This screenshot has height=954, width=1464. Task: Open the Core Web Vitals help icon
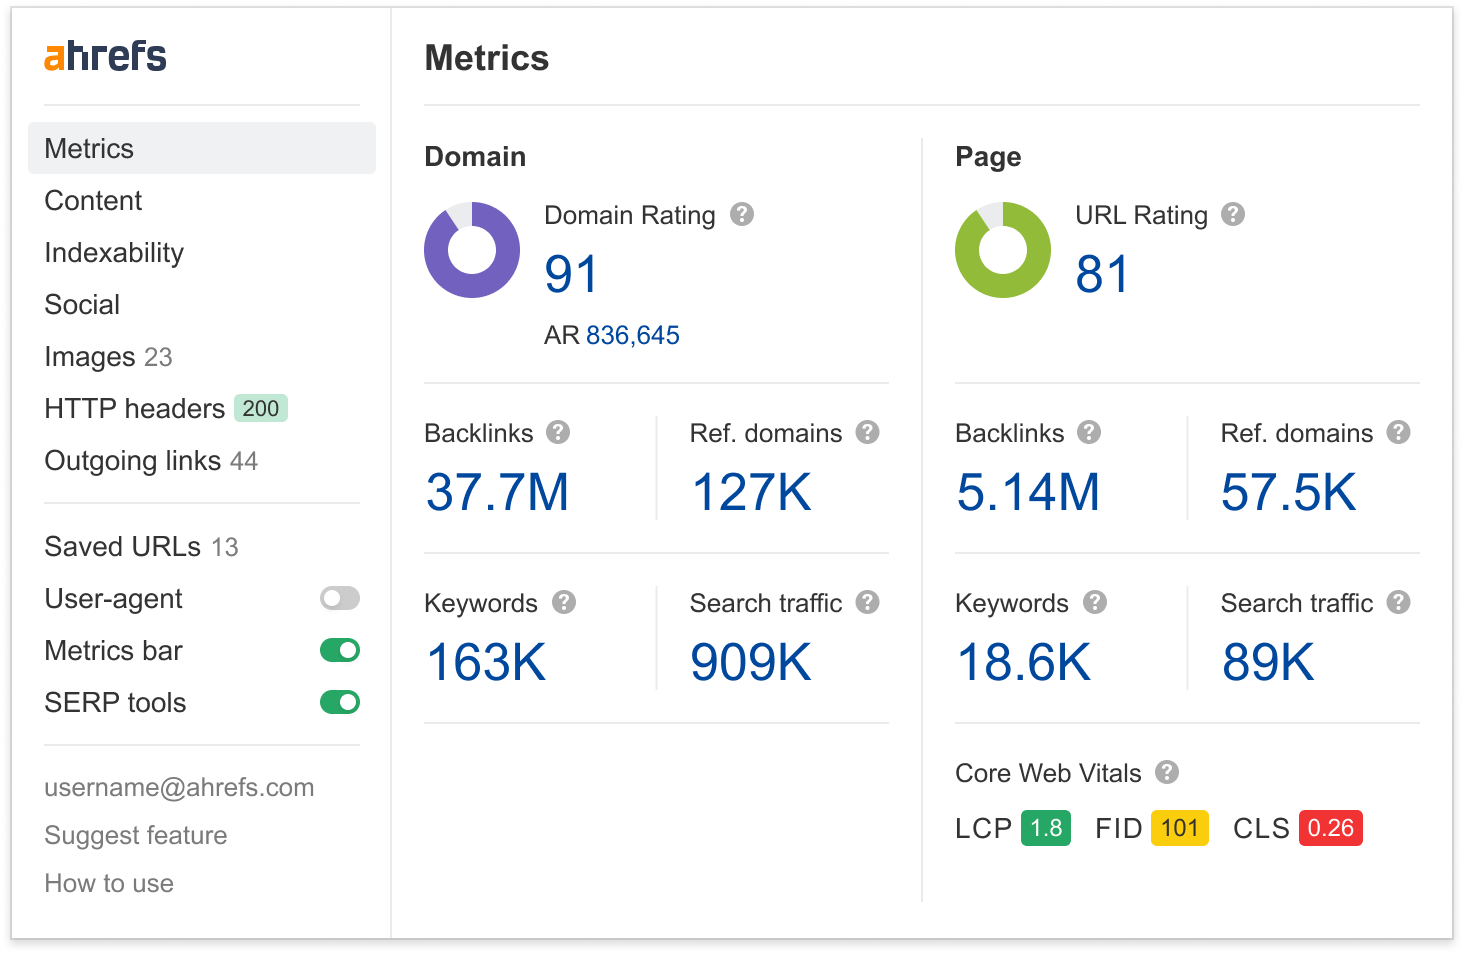coord(1166,772)
